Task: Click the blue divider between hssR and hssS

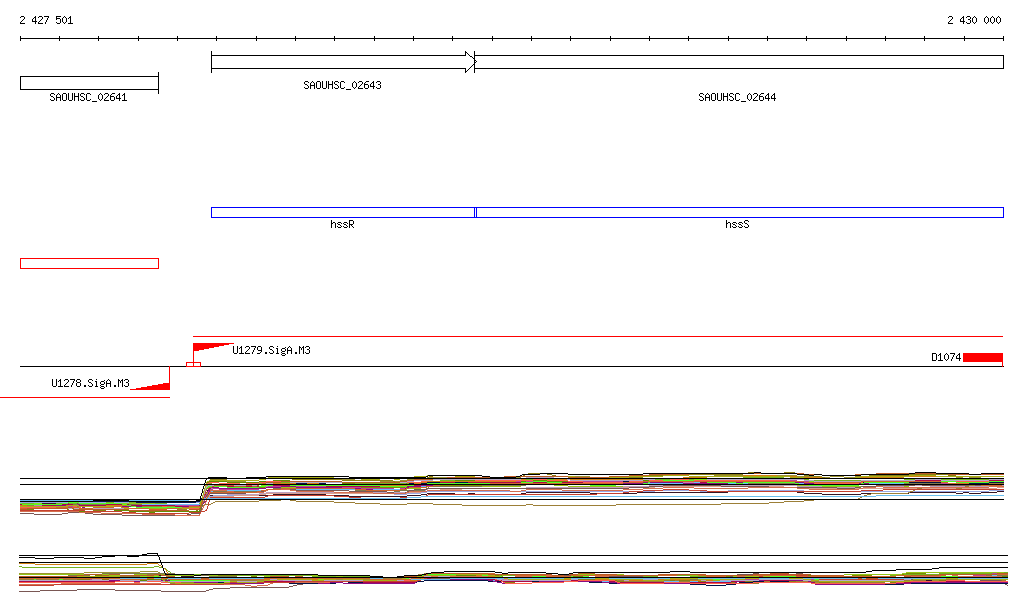Action: pyautogui.click(x=475, y=212)
